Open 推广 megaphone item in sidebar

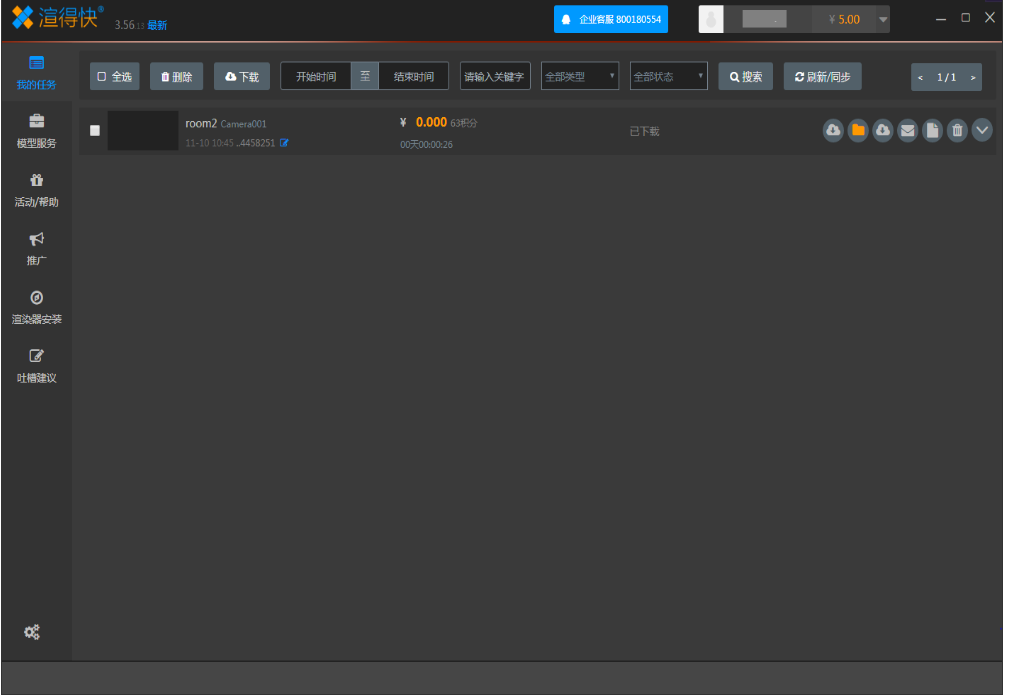click(x=37, y=248)
